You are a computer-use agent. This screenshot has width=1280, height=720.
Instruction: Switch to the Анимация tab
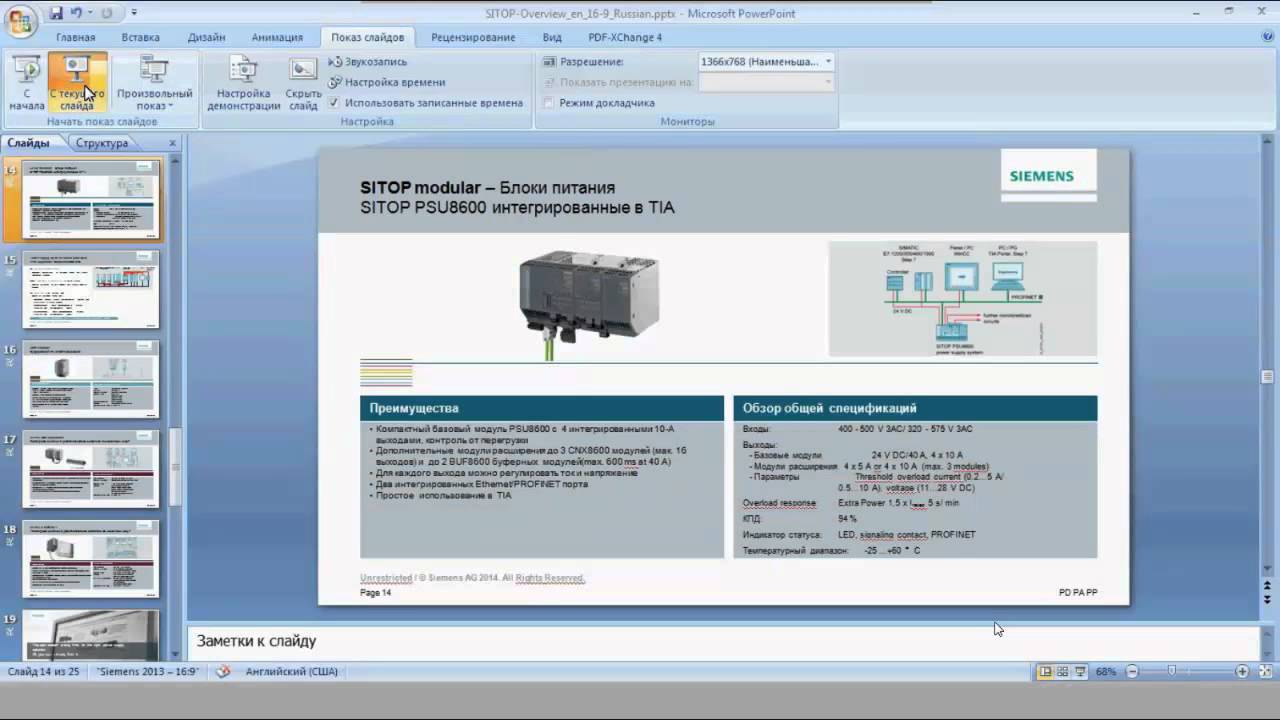point(277,37)
